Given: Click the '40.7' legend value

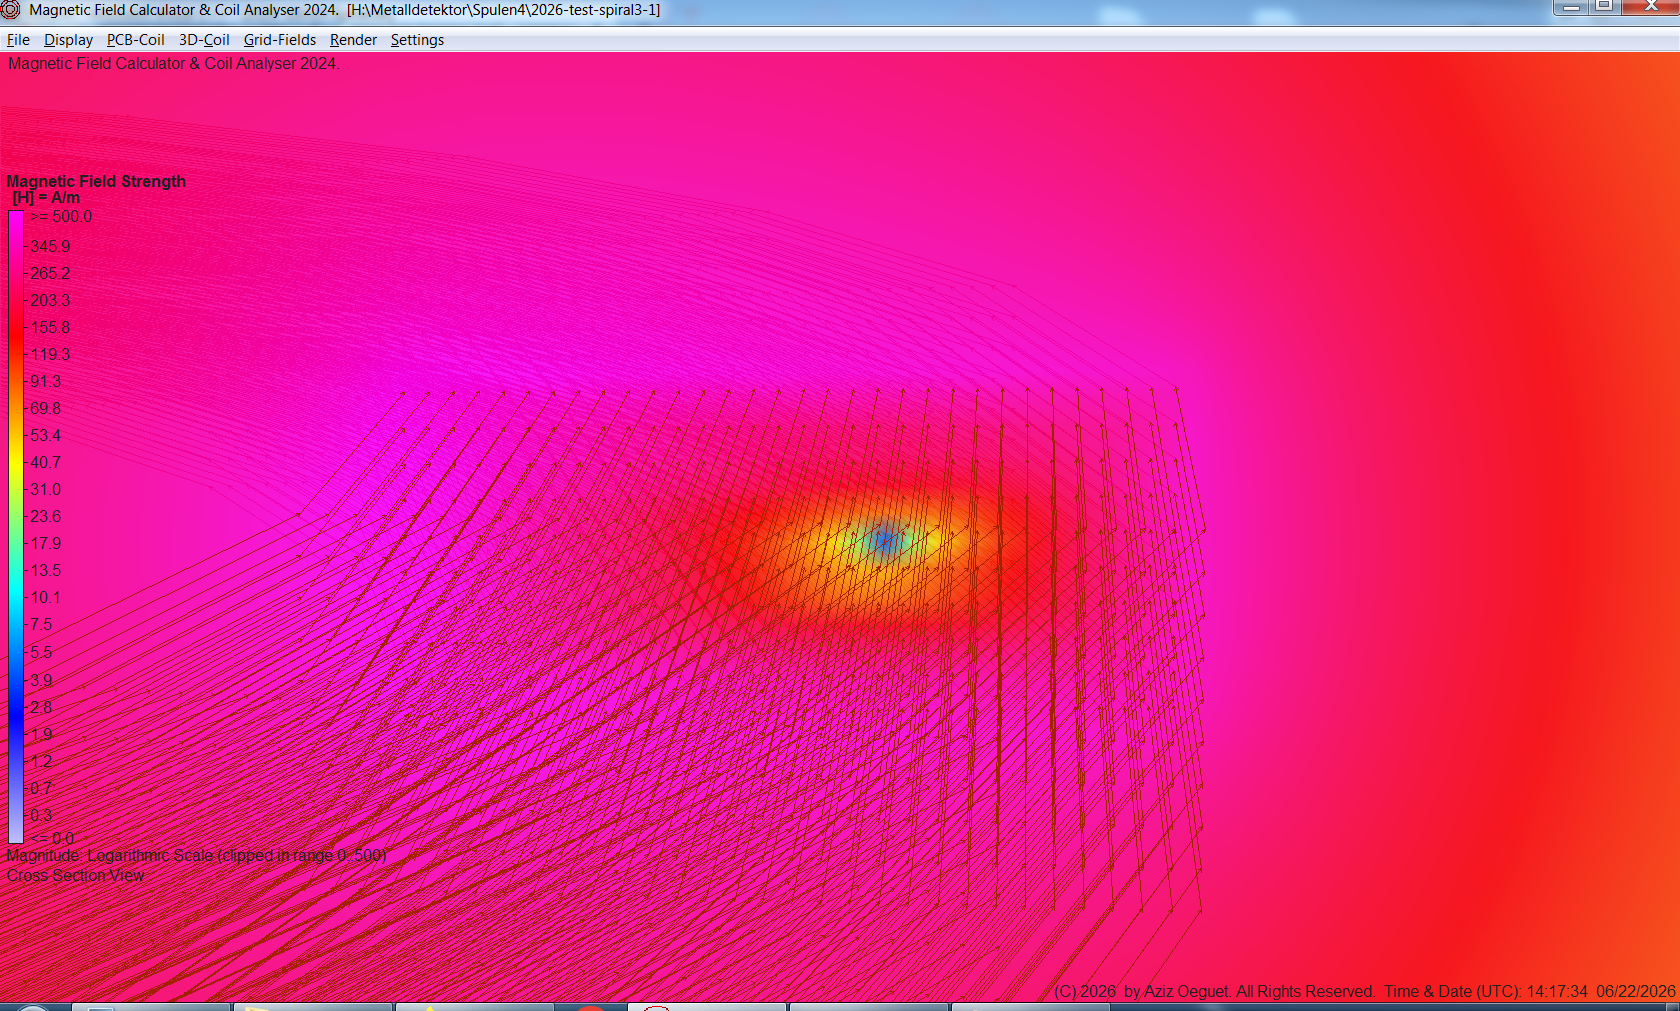Looking at the screenshot, I should [x=46, y=462].
